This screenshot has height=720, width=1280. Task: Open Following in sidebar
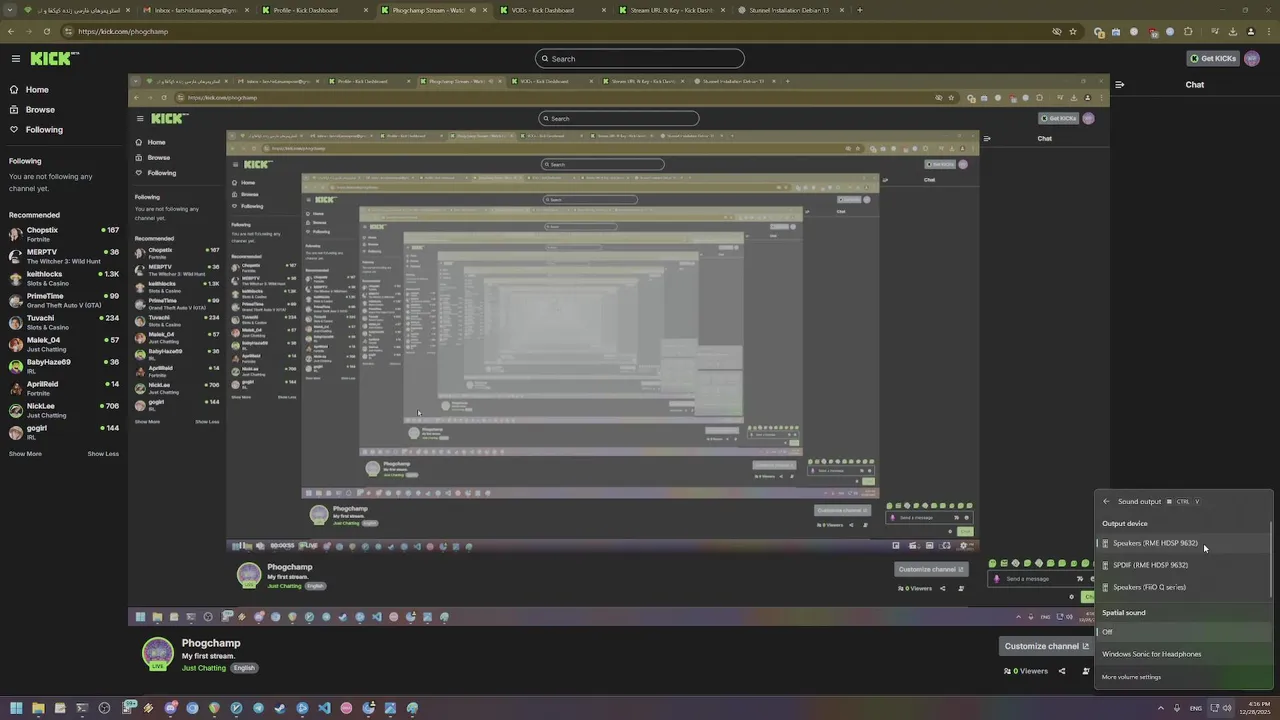pyautogui.click(x=44, y=130)
